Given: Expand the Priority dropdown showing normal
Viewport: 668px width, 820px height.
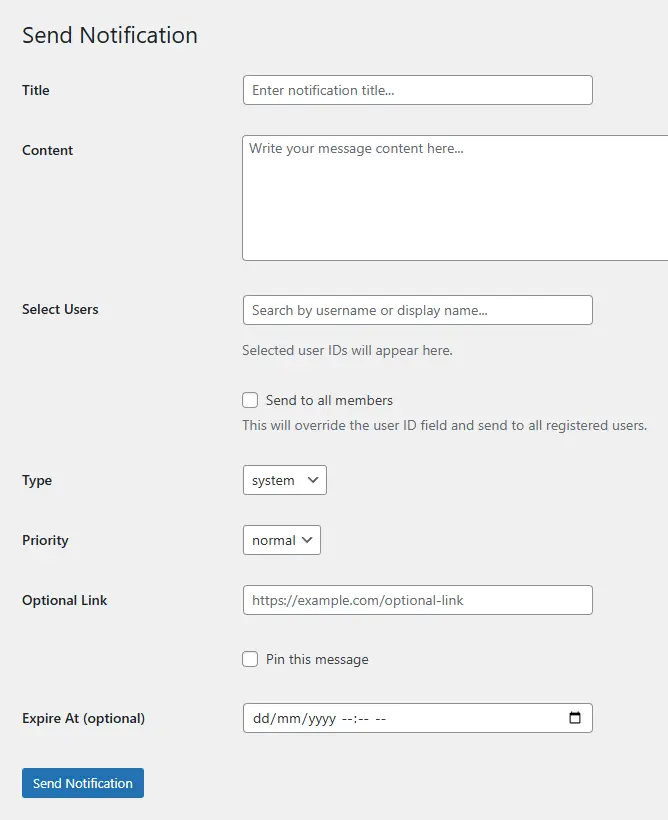Looking at the screenshot, I should [281, 540].
